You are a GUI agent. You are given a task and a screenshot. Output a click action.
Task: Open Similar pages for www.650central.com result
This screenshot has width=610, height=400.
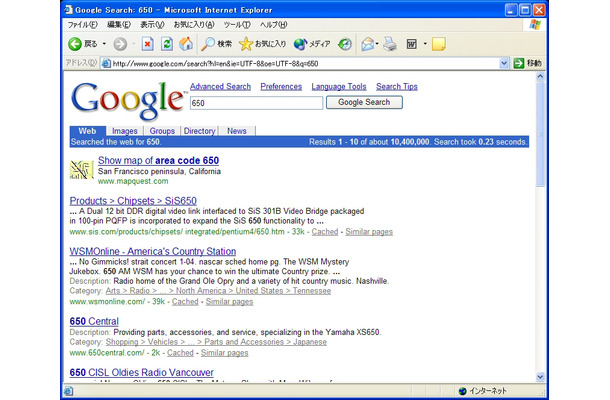coord(224,353)
